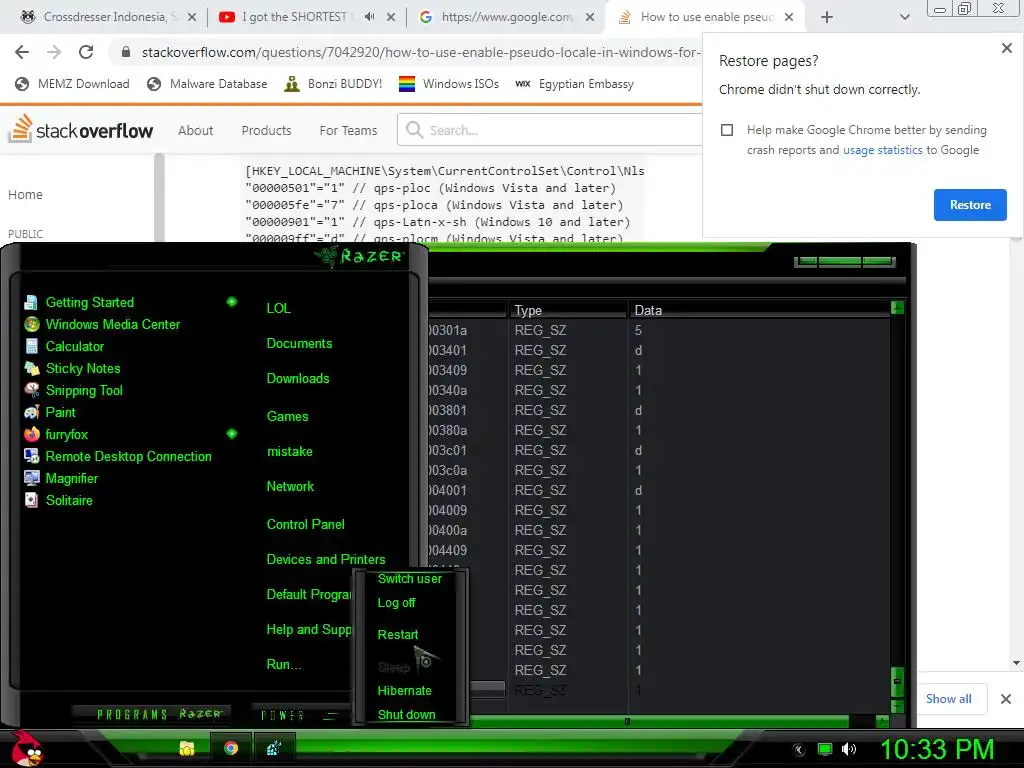The image size is (1024, 768).
Task: Open Sticky Notes
Action: [x=72, y=368]
